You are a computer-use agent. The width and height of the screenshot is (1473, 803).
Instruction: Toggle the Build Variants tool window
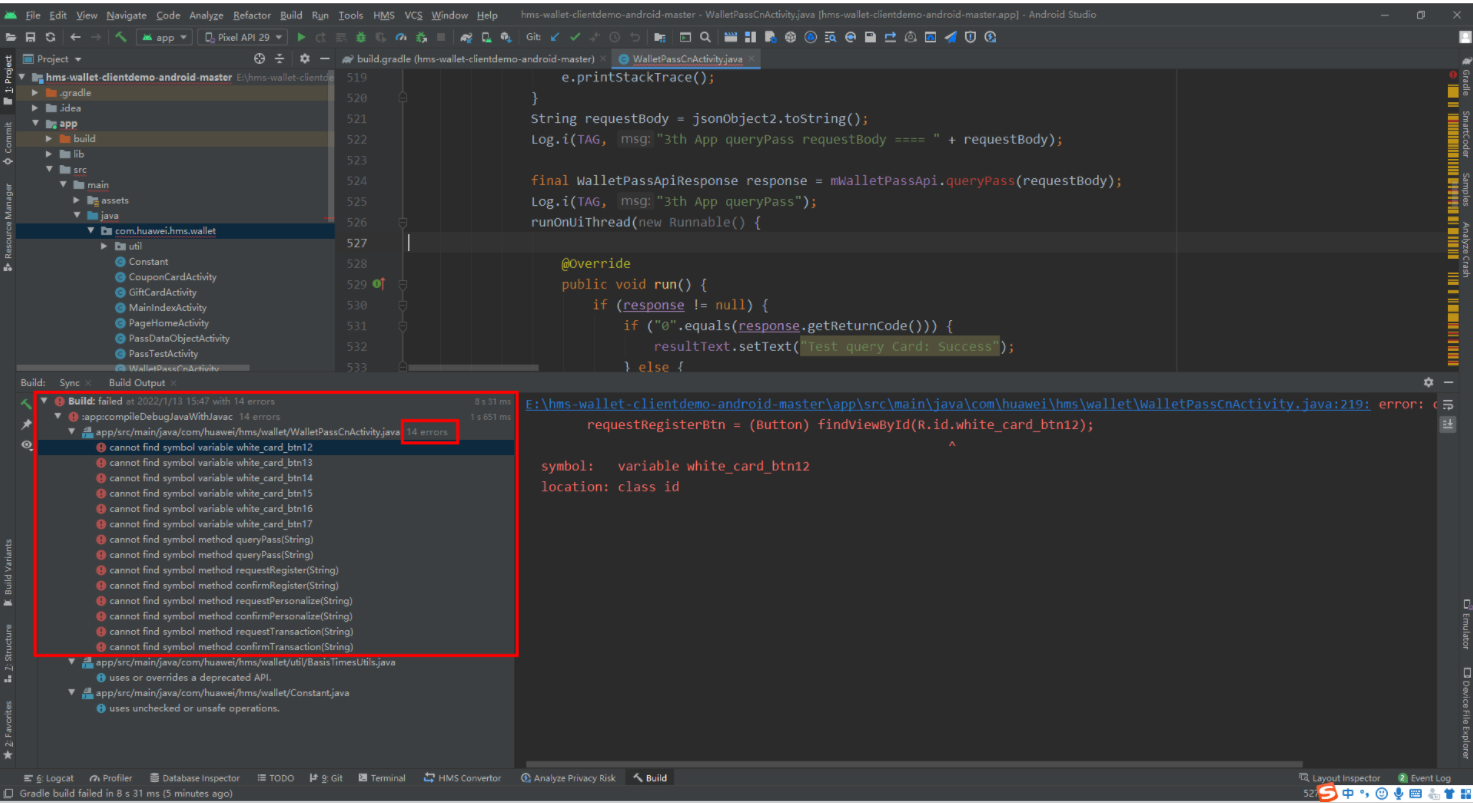click(8, 572)
